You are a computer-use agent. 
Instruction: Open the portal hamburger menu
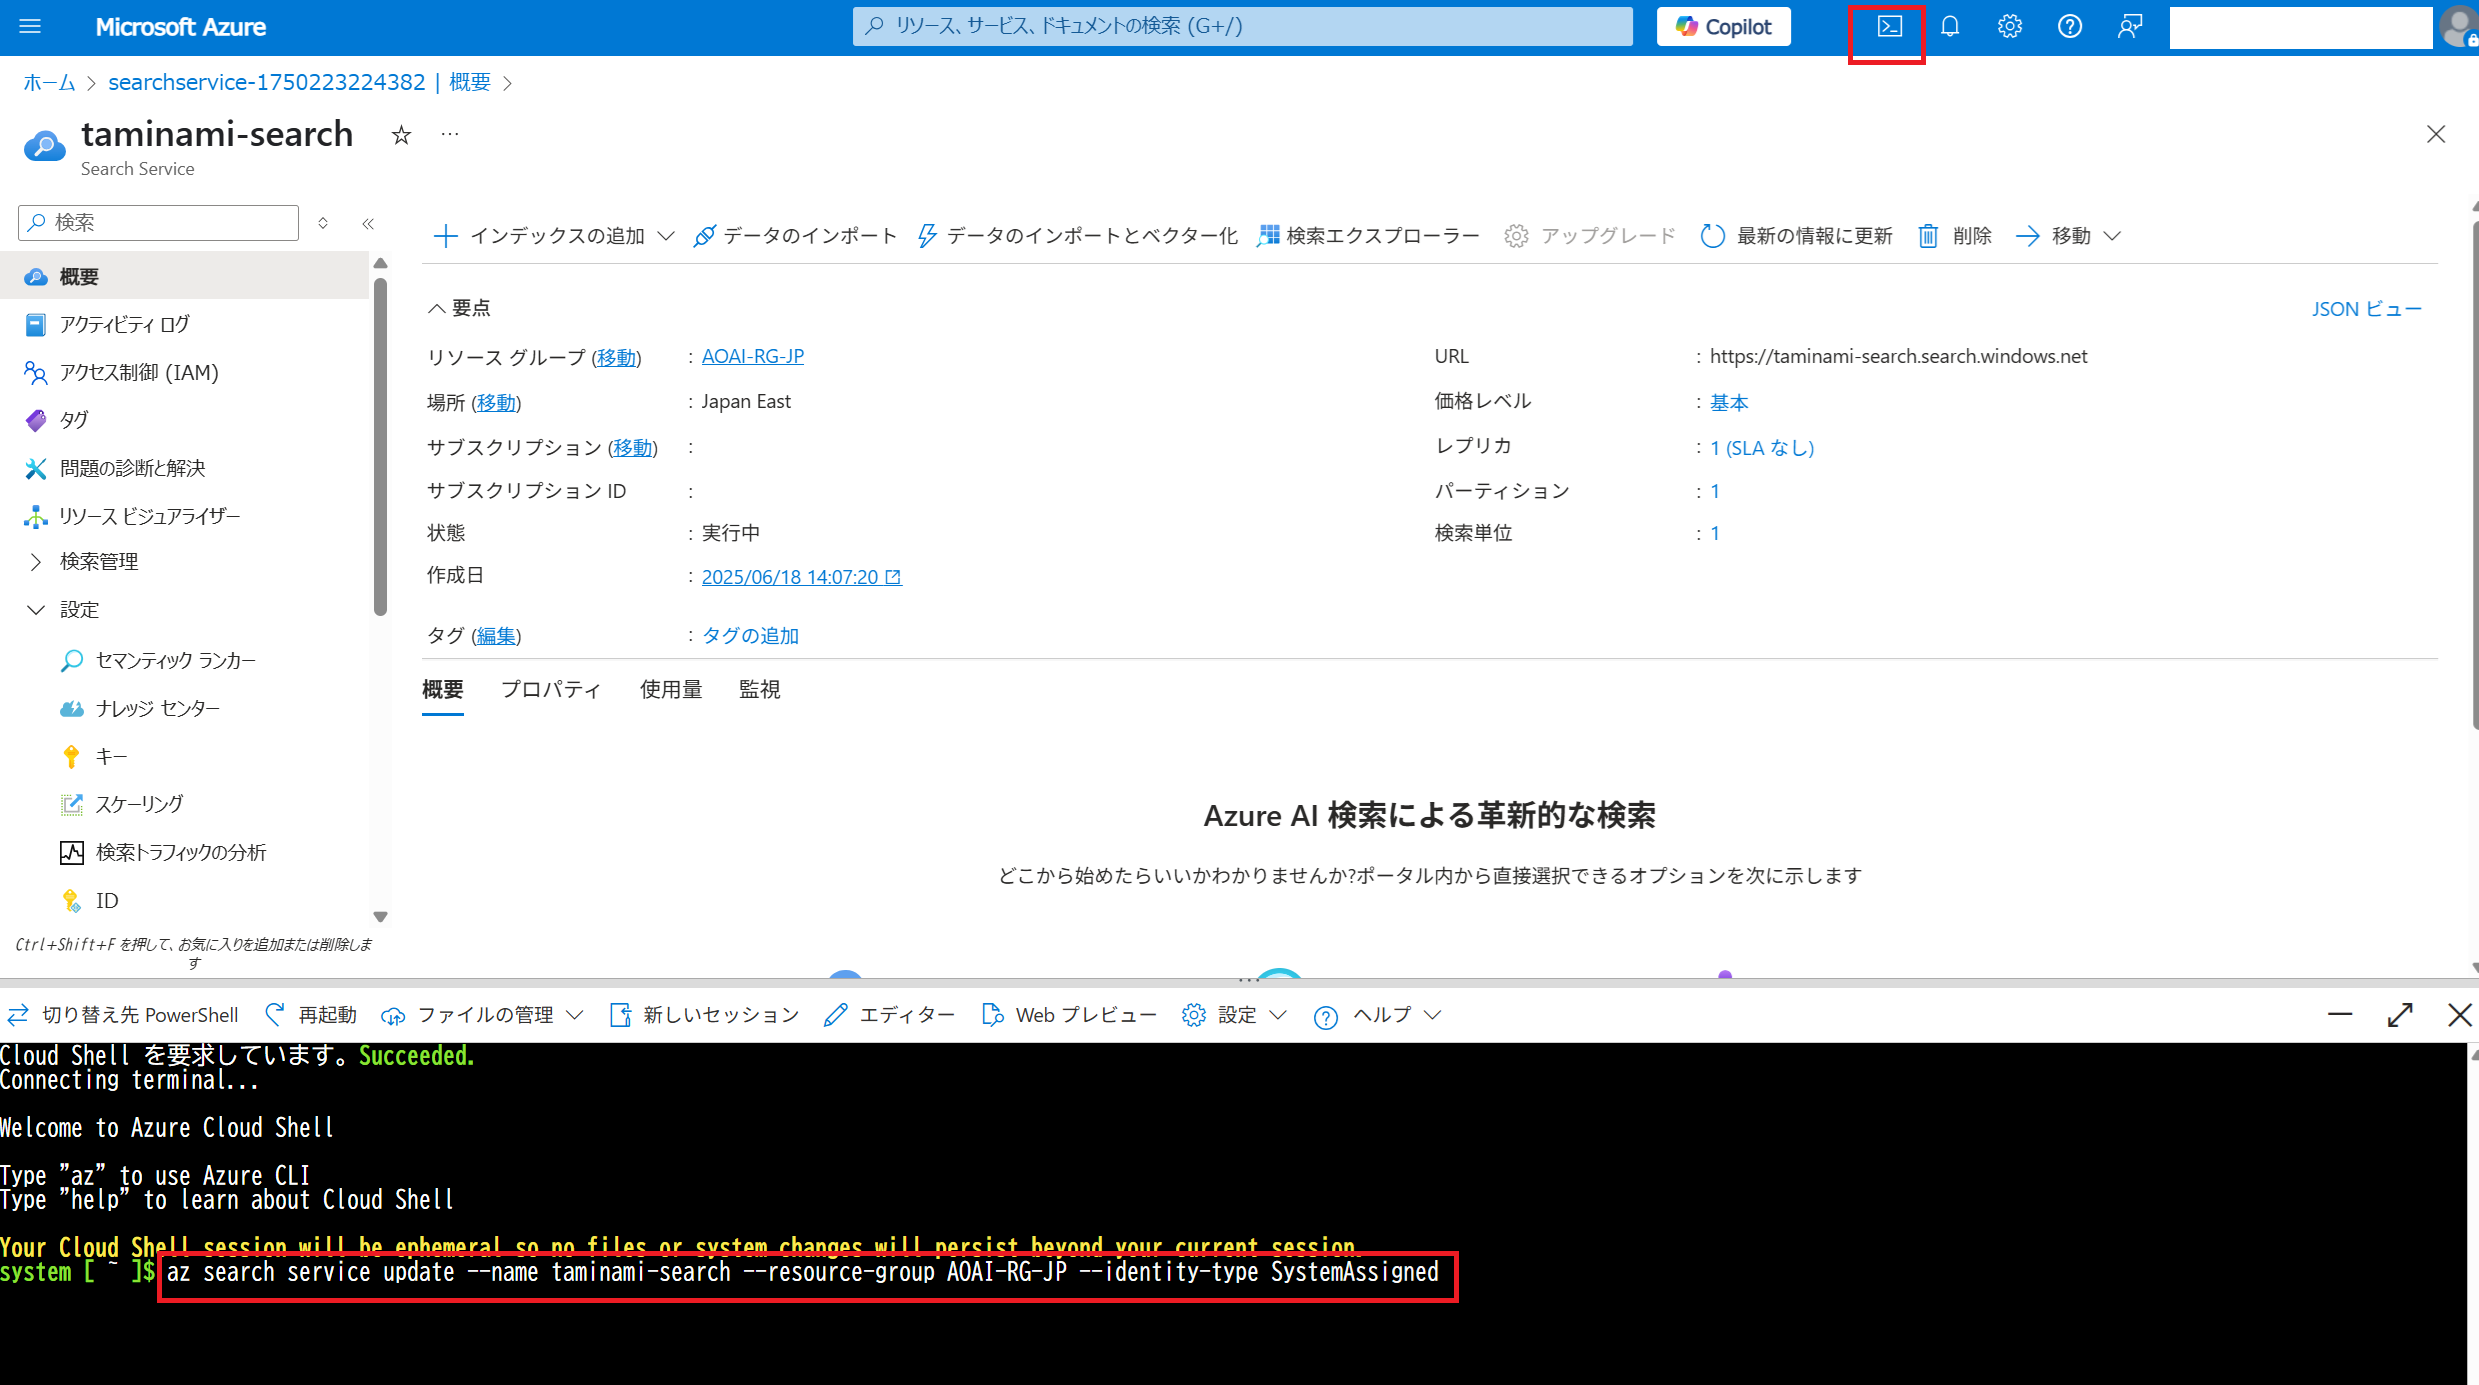click(x=30, y=27)
